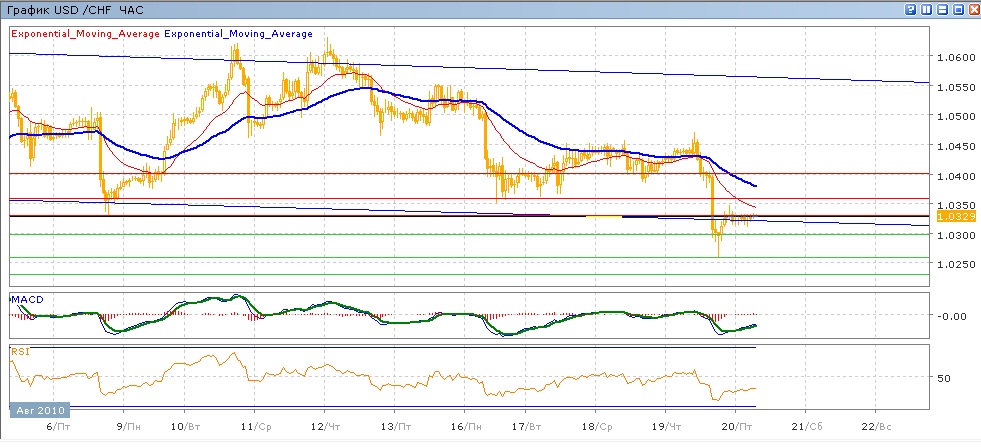Click the MACD -0.00 axis label
Viewport: 981px width, 448px height.
coord(951,316)
